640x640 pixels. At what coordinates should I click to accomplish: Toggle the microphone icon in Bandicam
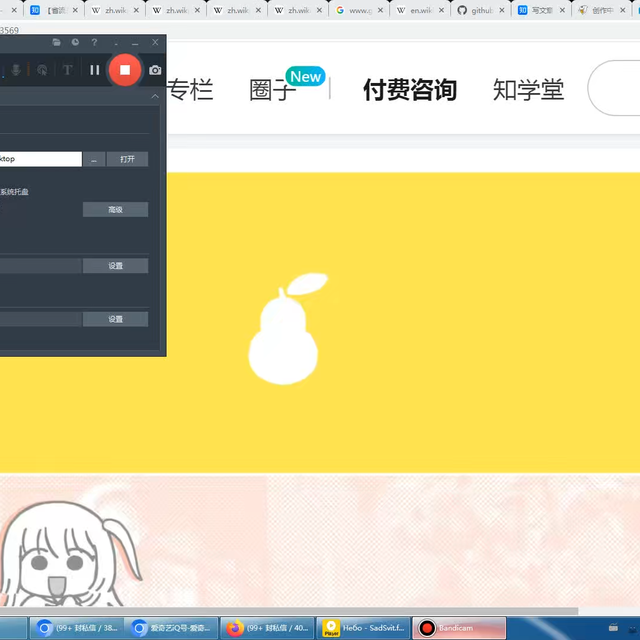17,70
